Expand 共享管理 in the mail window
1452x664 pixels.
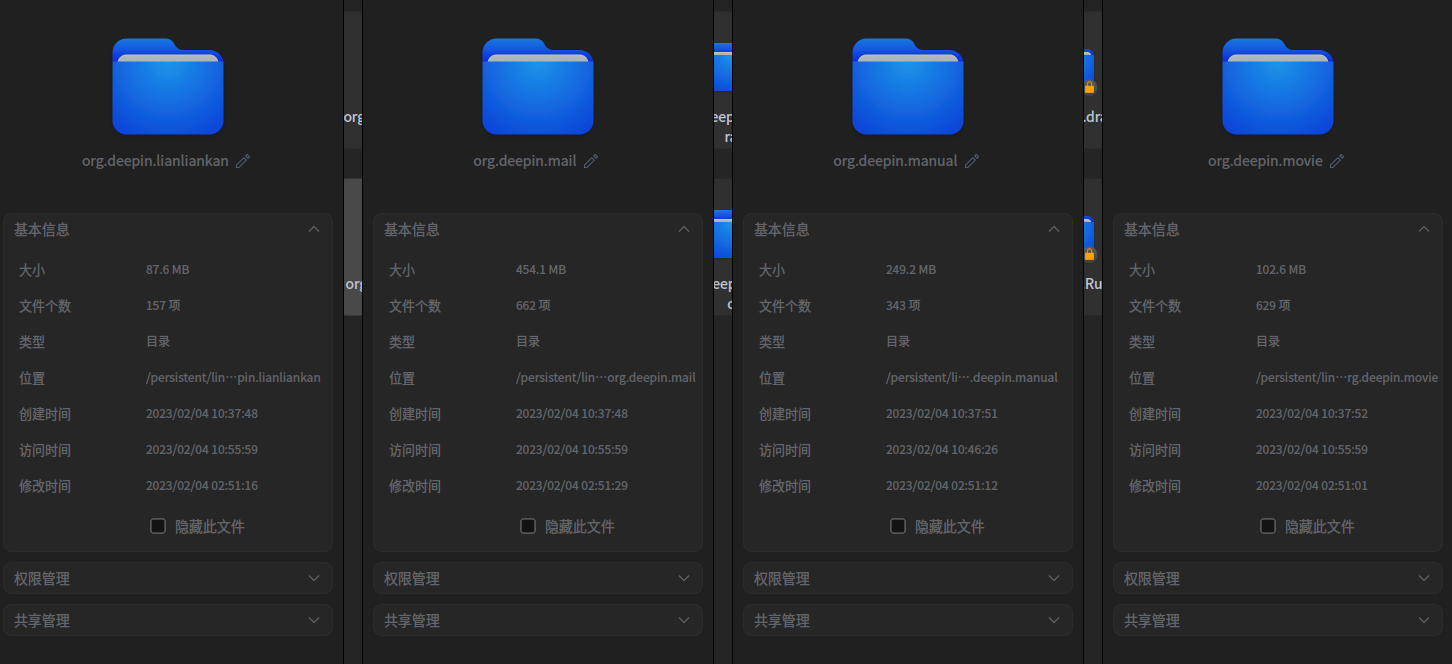(x=684, y=620)
